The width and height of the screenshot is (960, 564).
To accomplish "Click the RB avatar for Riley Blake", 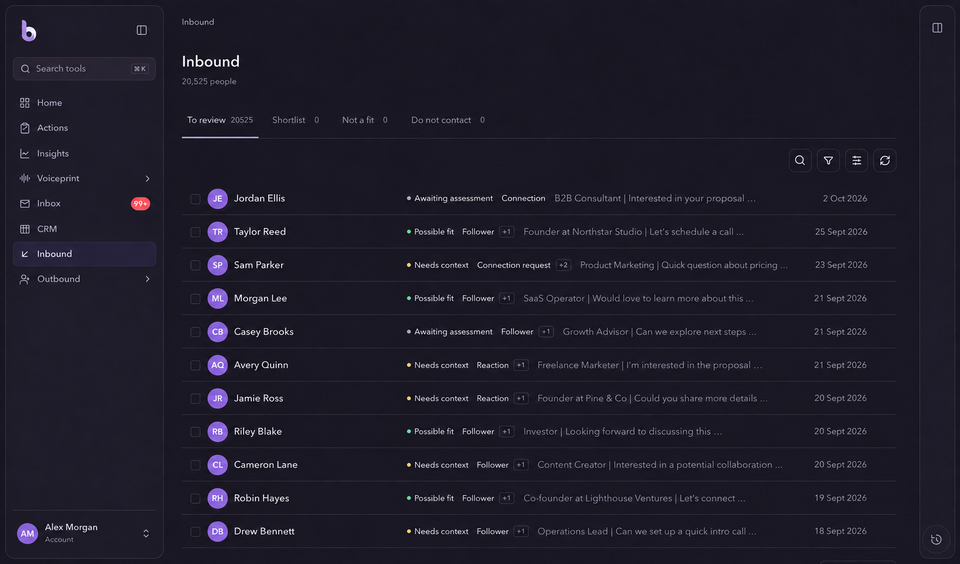I will point(217,432).
